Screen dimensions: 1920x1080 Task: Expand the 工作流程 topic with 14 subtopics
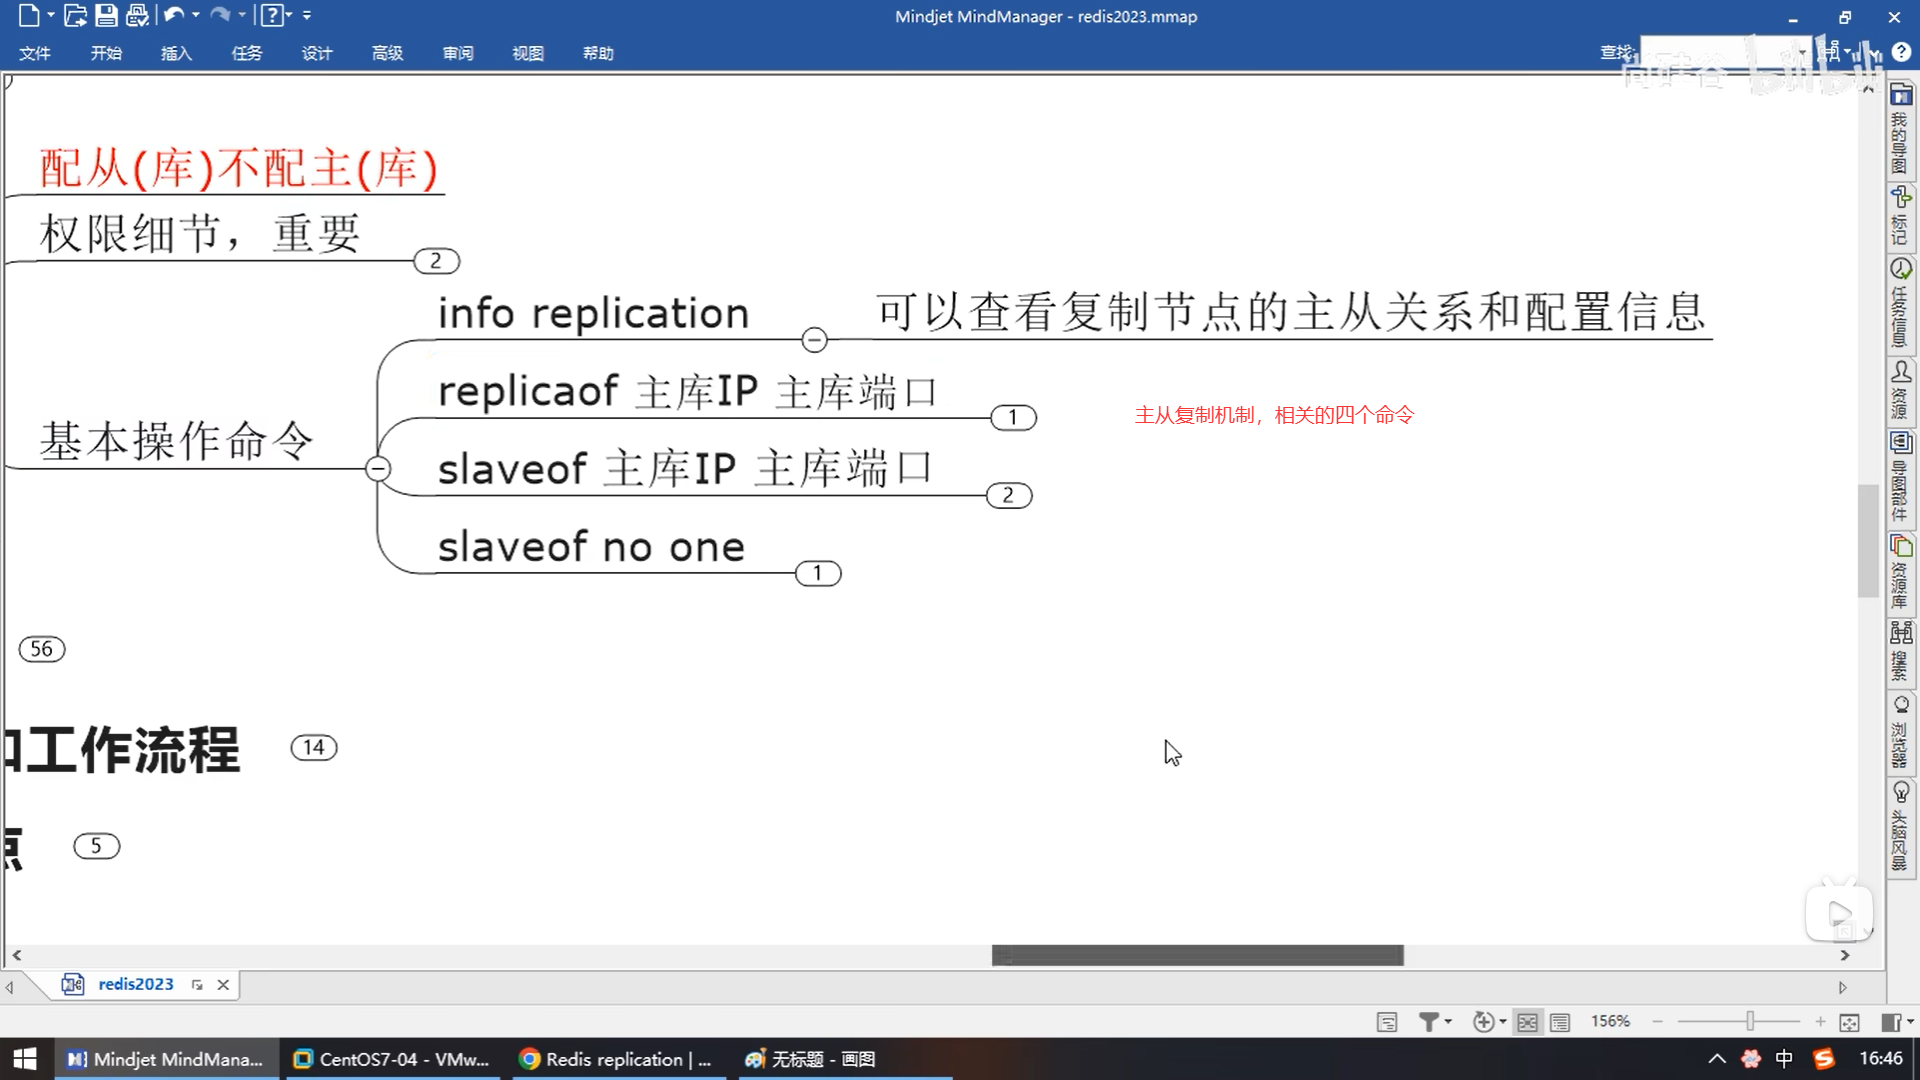tap(314, 747)
